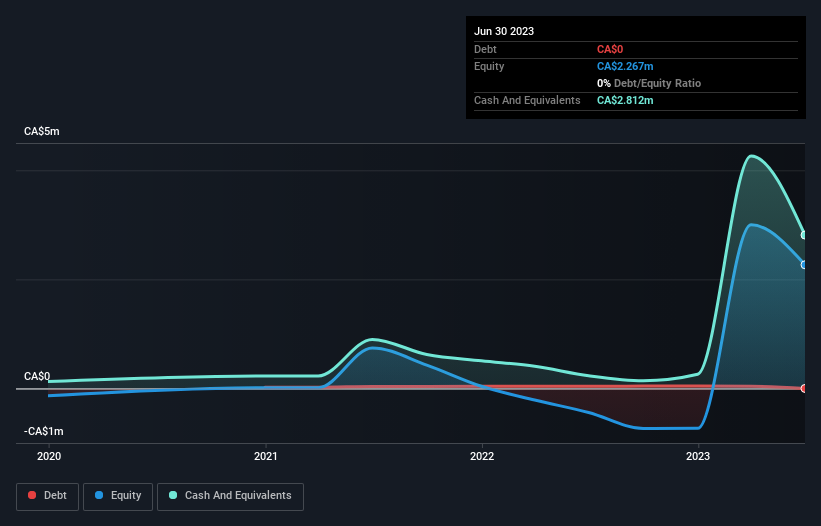821x526 pixels.
Task: Select the 2022 x-axis label
Action: [482, 456]
